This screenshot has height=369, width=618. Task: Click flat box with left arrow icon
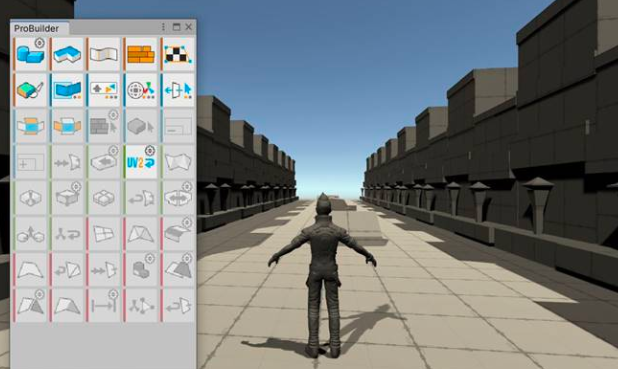click(x=104, y=162)
